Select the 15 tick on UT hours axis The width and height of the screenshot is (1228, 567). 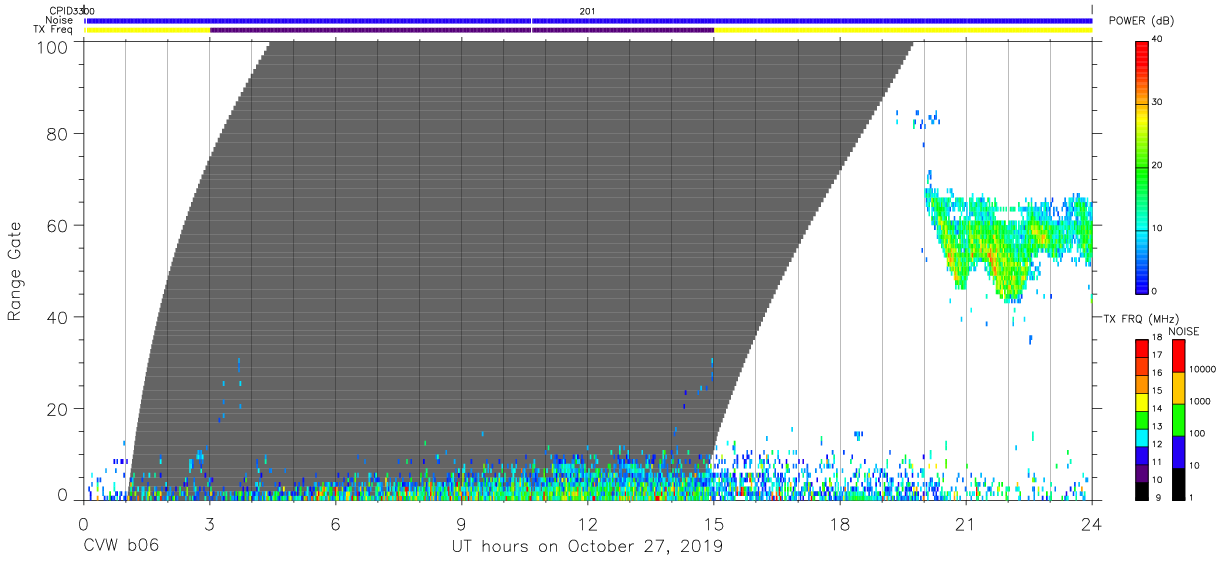[x=714, y=523]
